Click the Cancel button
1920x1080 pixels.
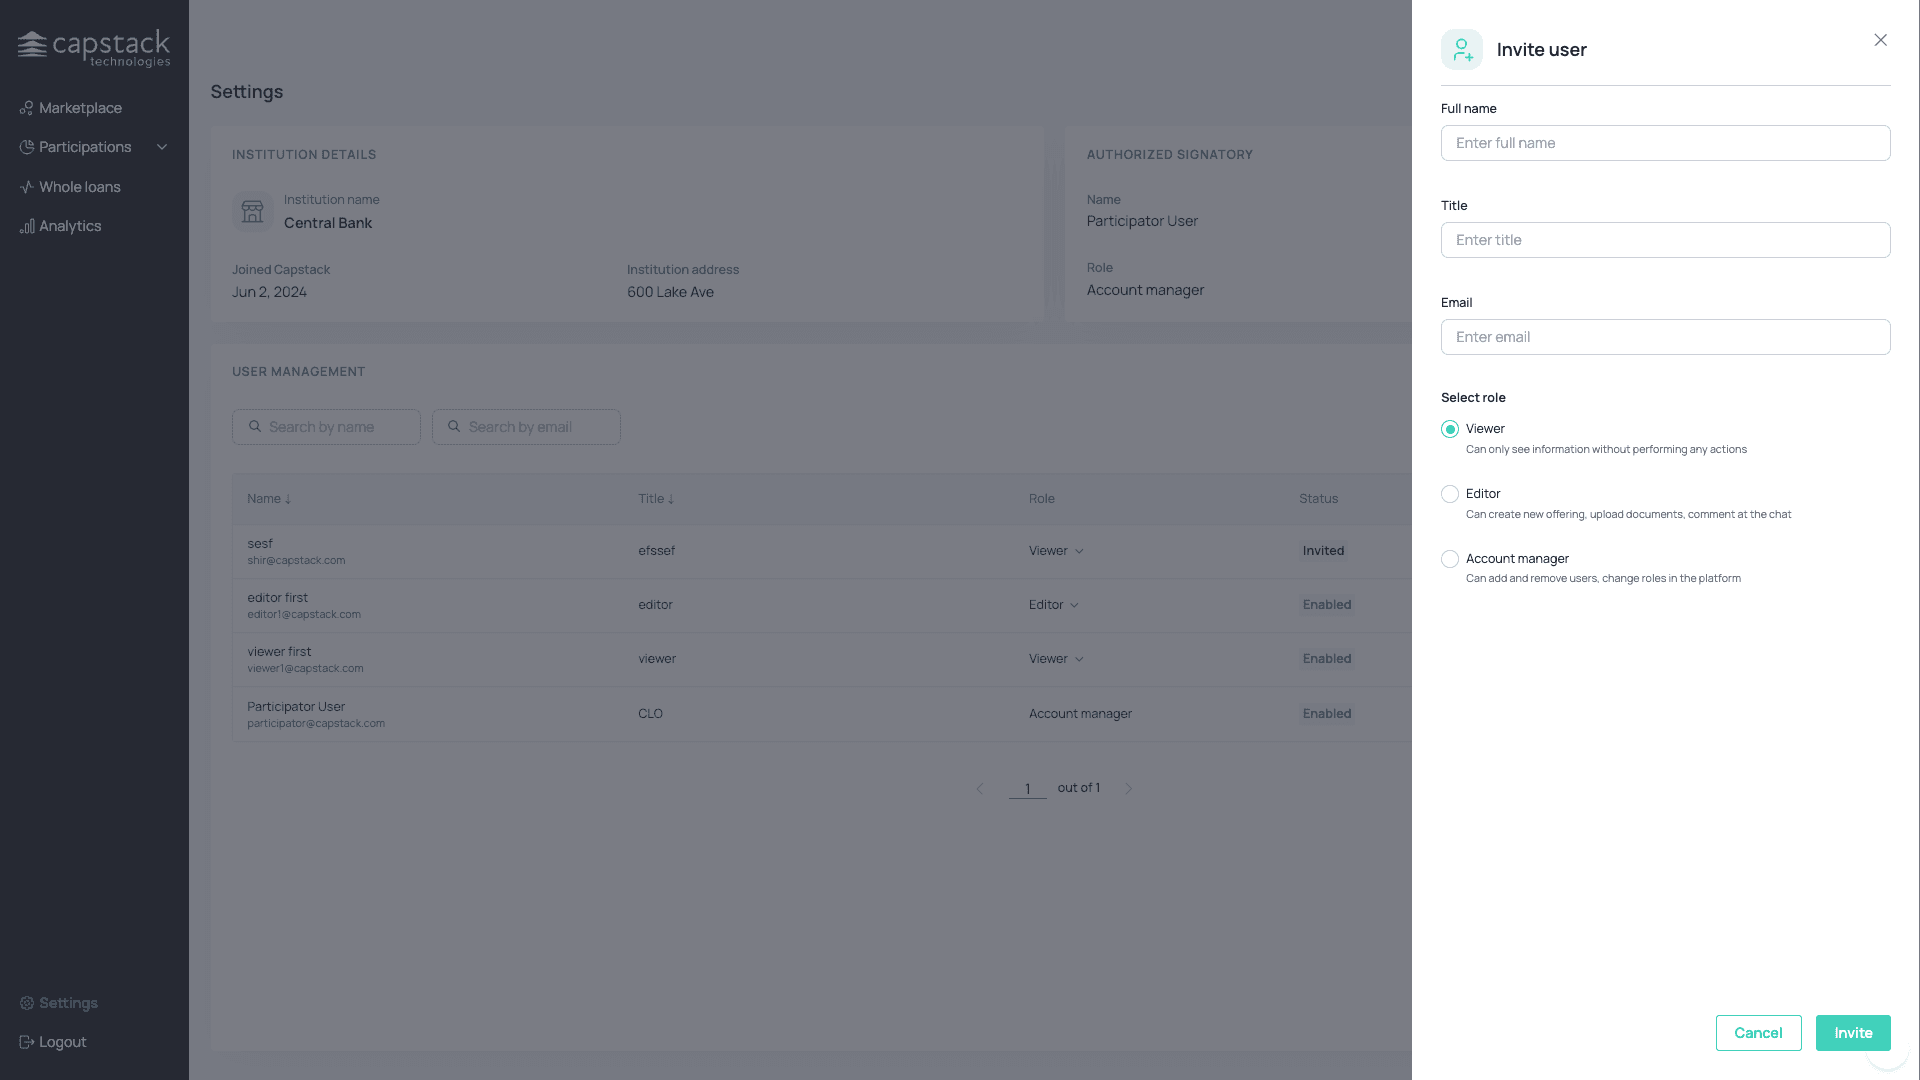(x=1758, y=1033)
